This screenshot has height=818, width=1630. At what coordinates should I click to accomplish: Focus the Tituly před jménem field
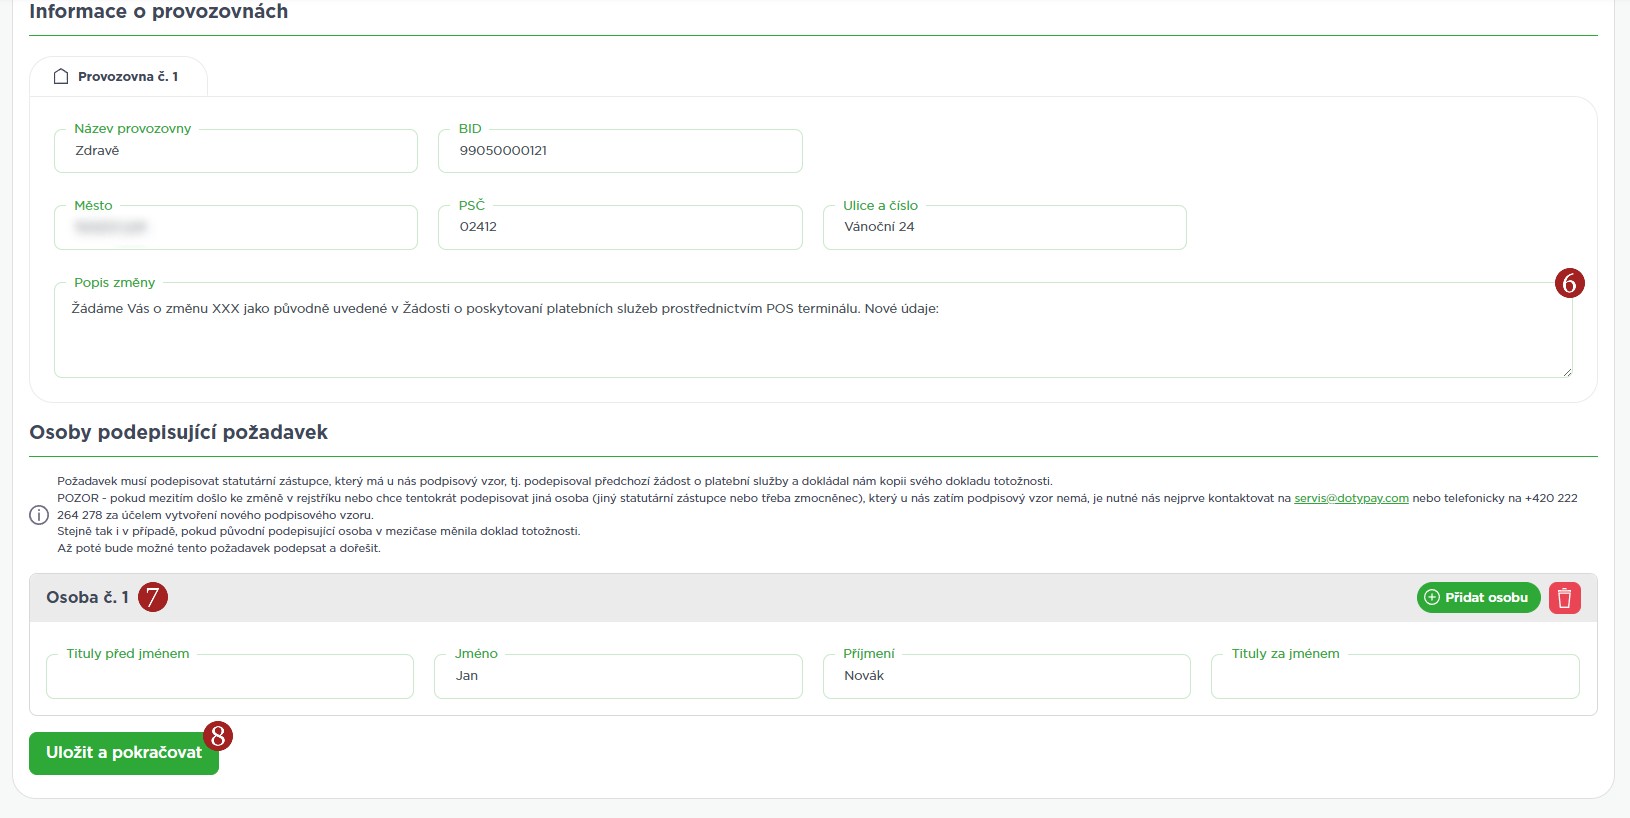click(x=229, y=677)
